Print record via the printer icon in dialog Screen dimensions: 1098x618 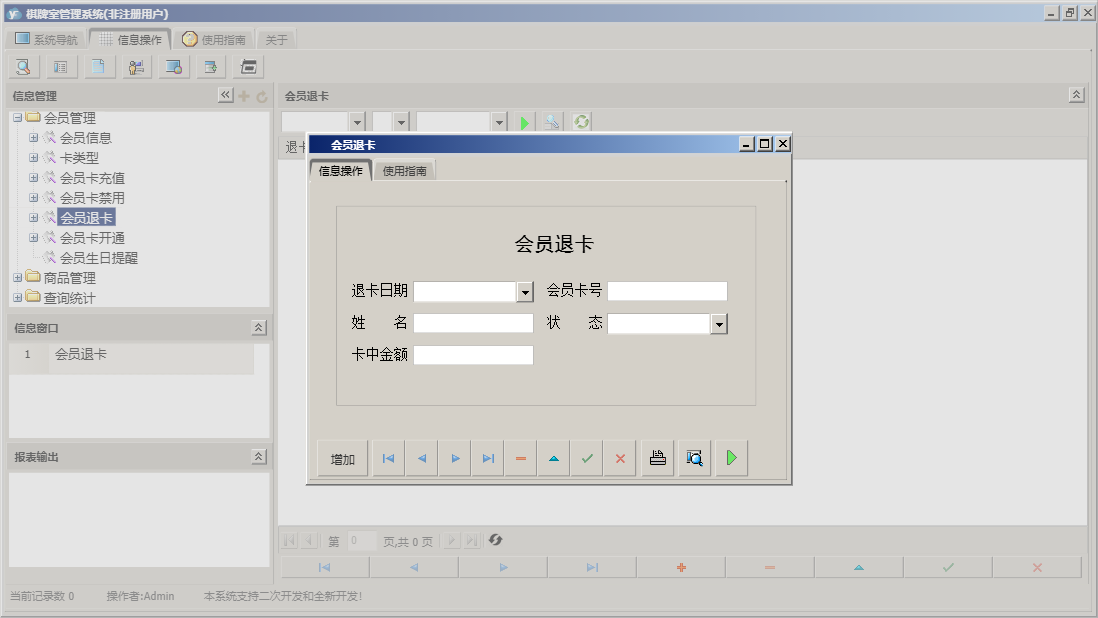[657, 457]
